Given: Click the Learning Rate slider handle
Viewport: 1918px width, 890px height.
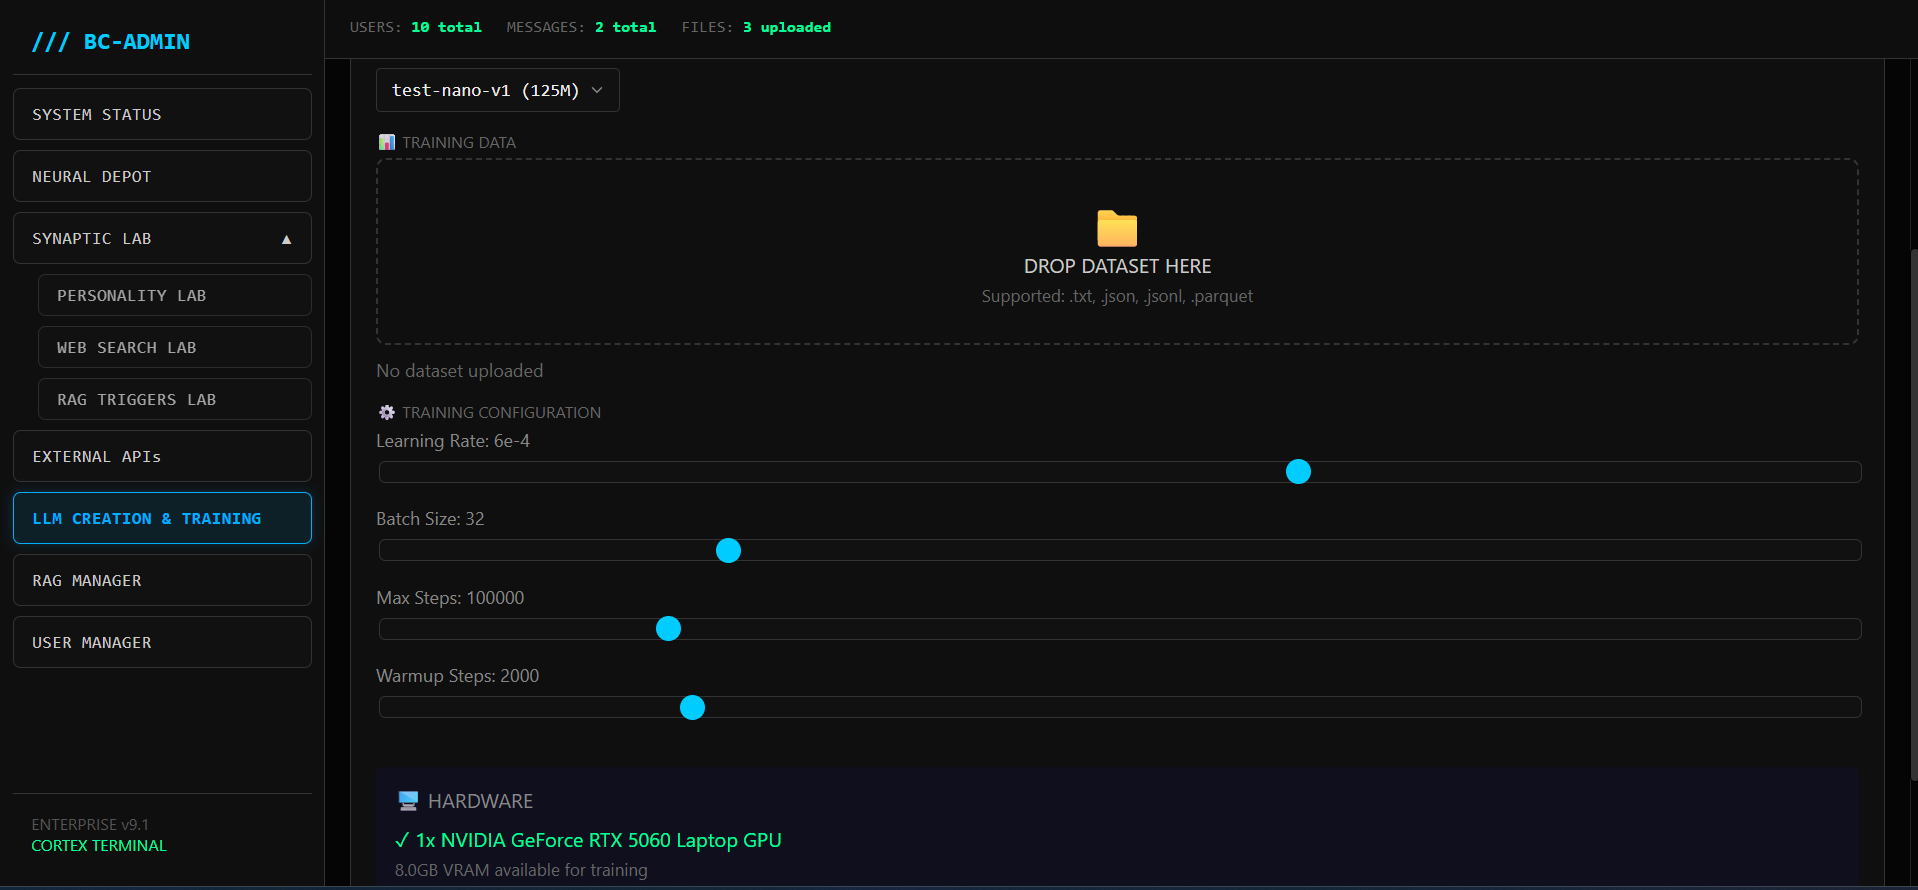Looking at the screenshot, I should tap(1298, 472).
